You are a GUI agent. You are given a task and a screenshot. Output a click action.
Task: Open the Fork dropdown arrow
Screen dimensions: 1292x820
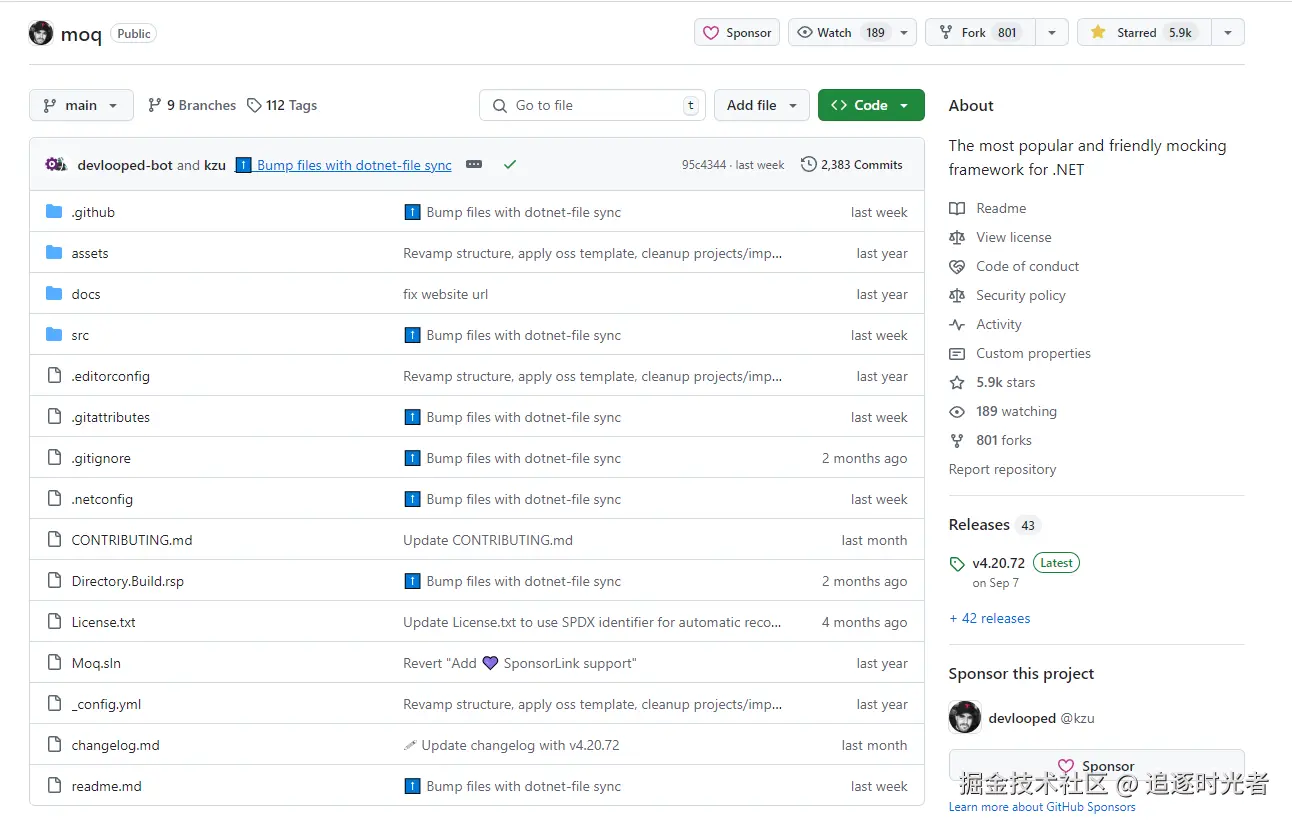[x=1051, y=33]
